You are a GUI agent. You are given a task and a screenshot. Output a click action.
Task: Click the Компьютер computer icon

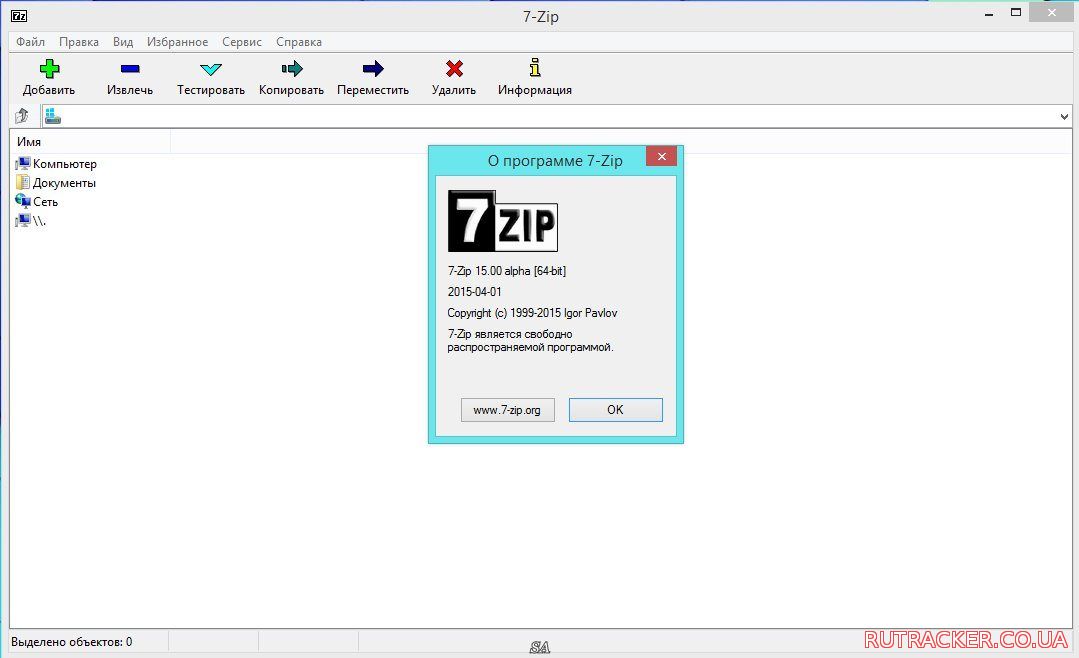pos(23,163)
